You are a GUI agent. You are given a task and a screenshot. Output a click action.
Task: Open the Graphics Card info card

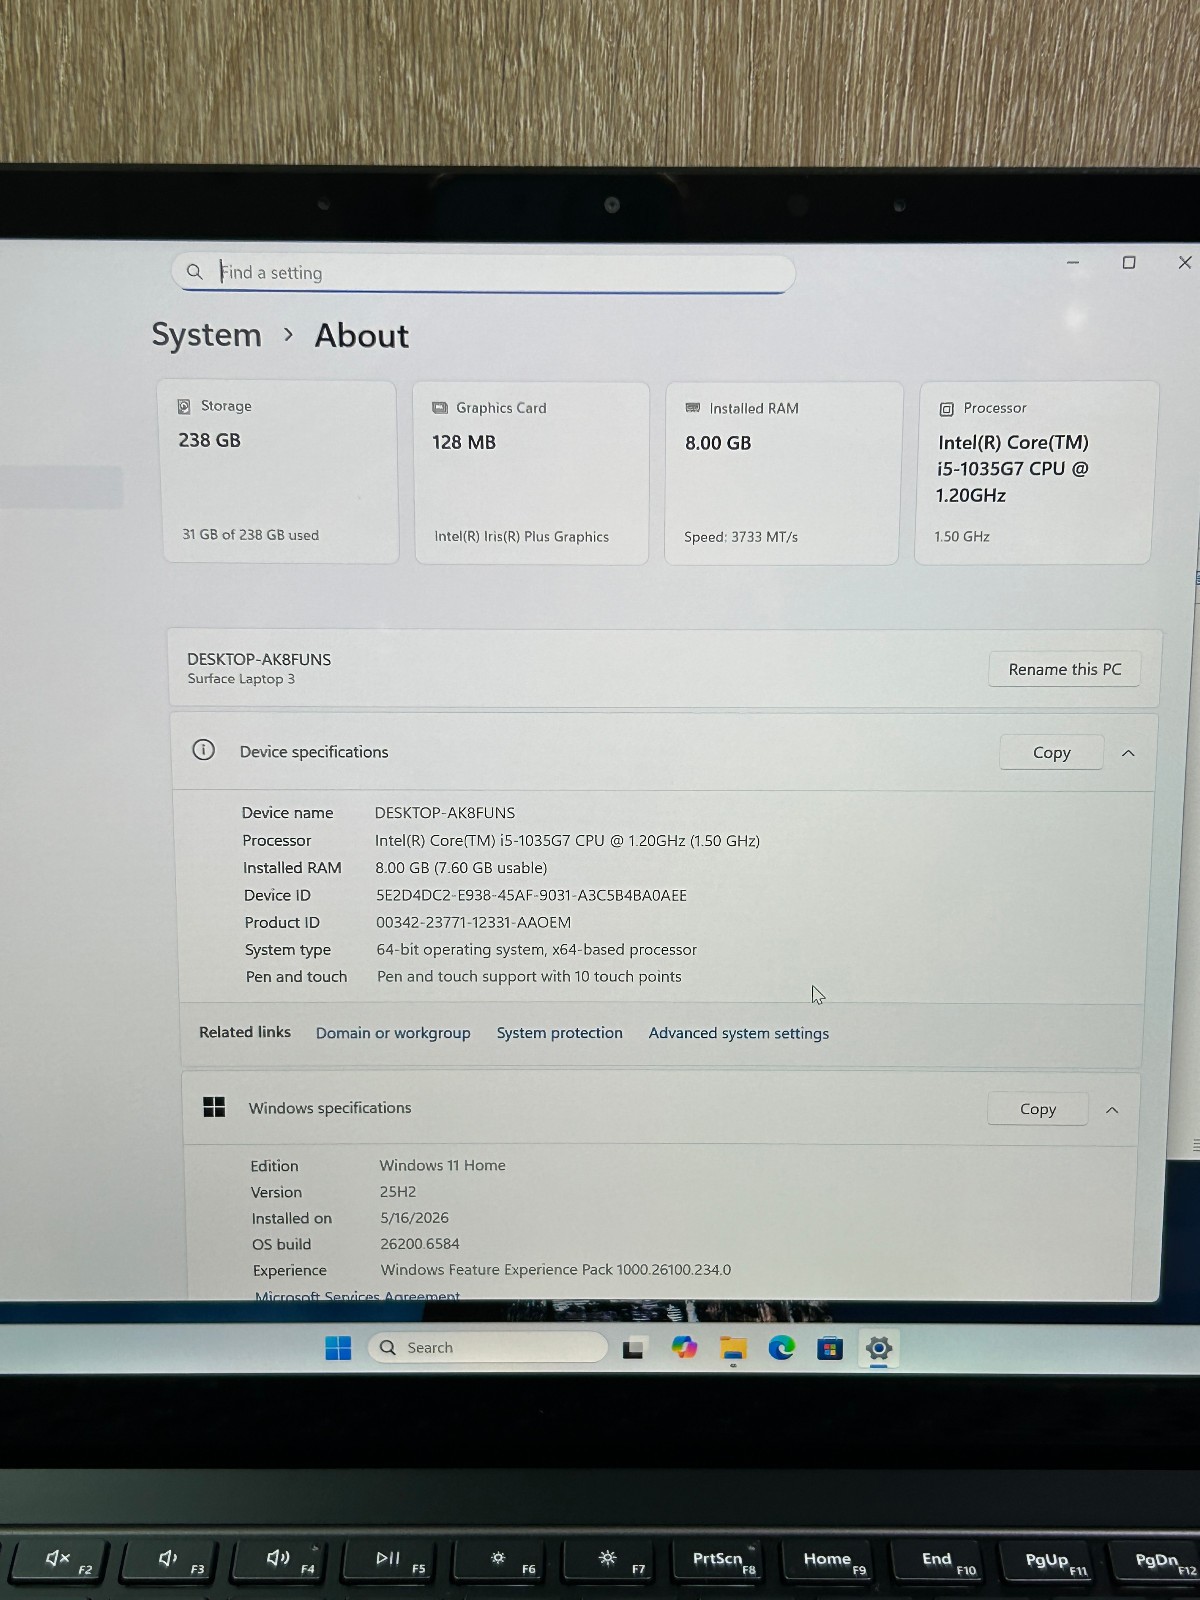[x=531, y=472]
